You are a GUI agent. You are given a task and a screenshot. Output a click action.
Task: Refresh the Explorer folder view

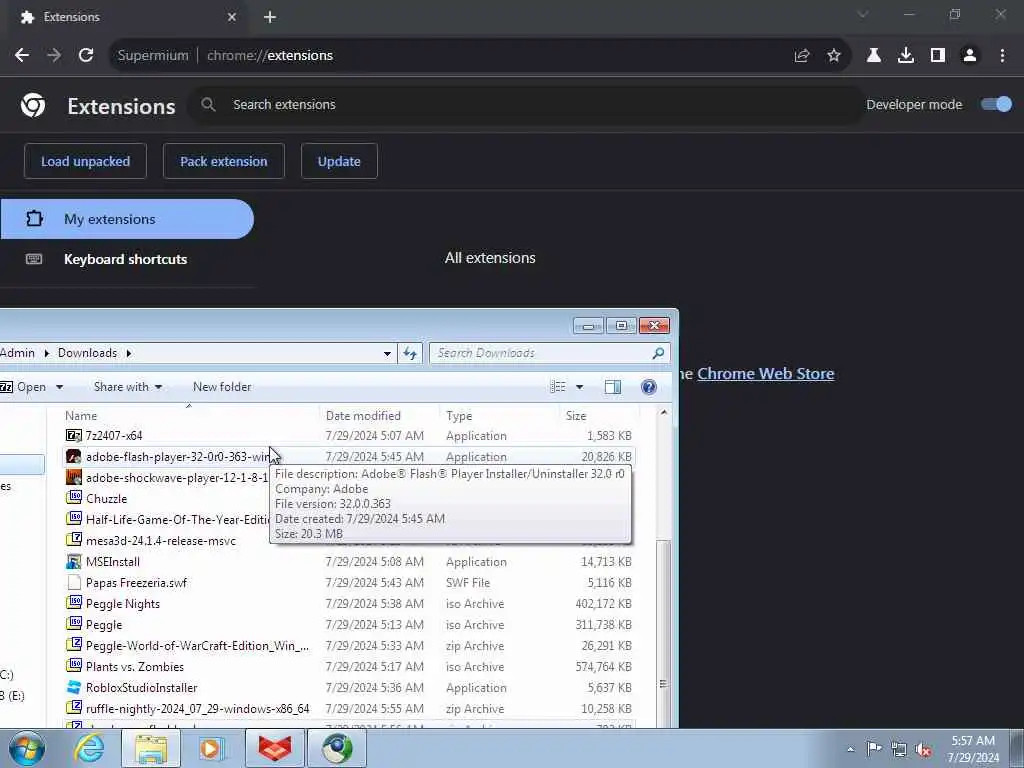click(x=410, y=353)
